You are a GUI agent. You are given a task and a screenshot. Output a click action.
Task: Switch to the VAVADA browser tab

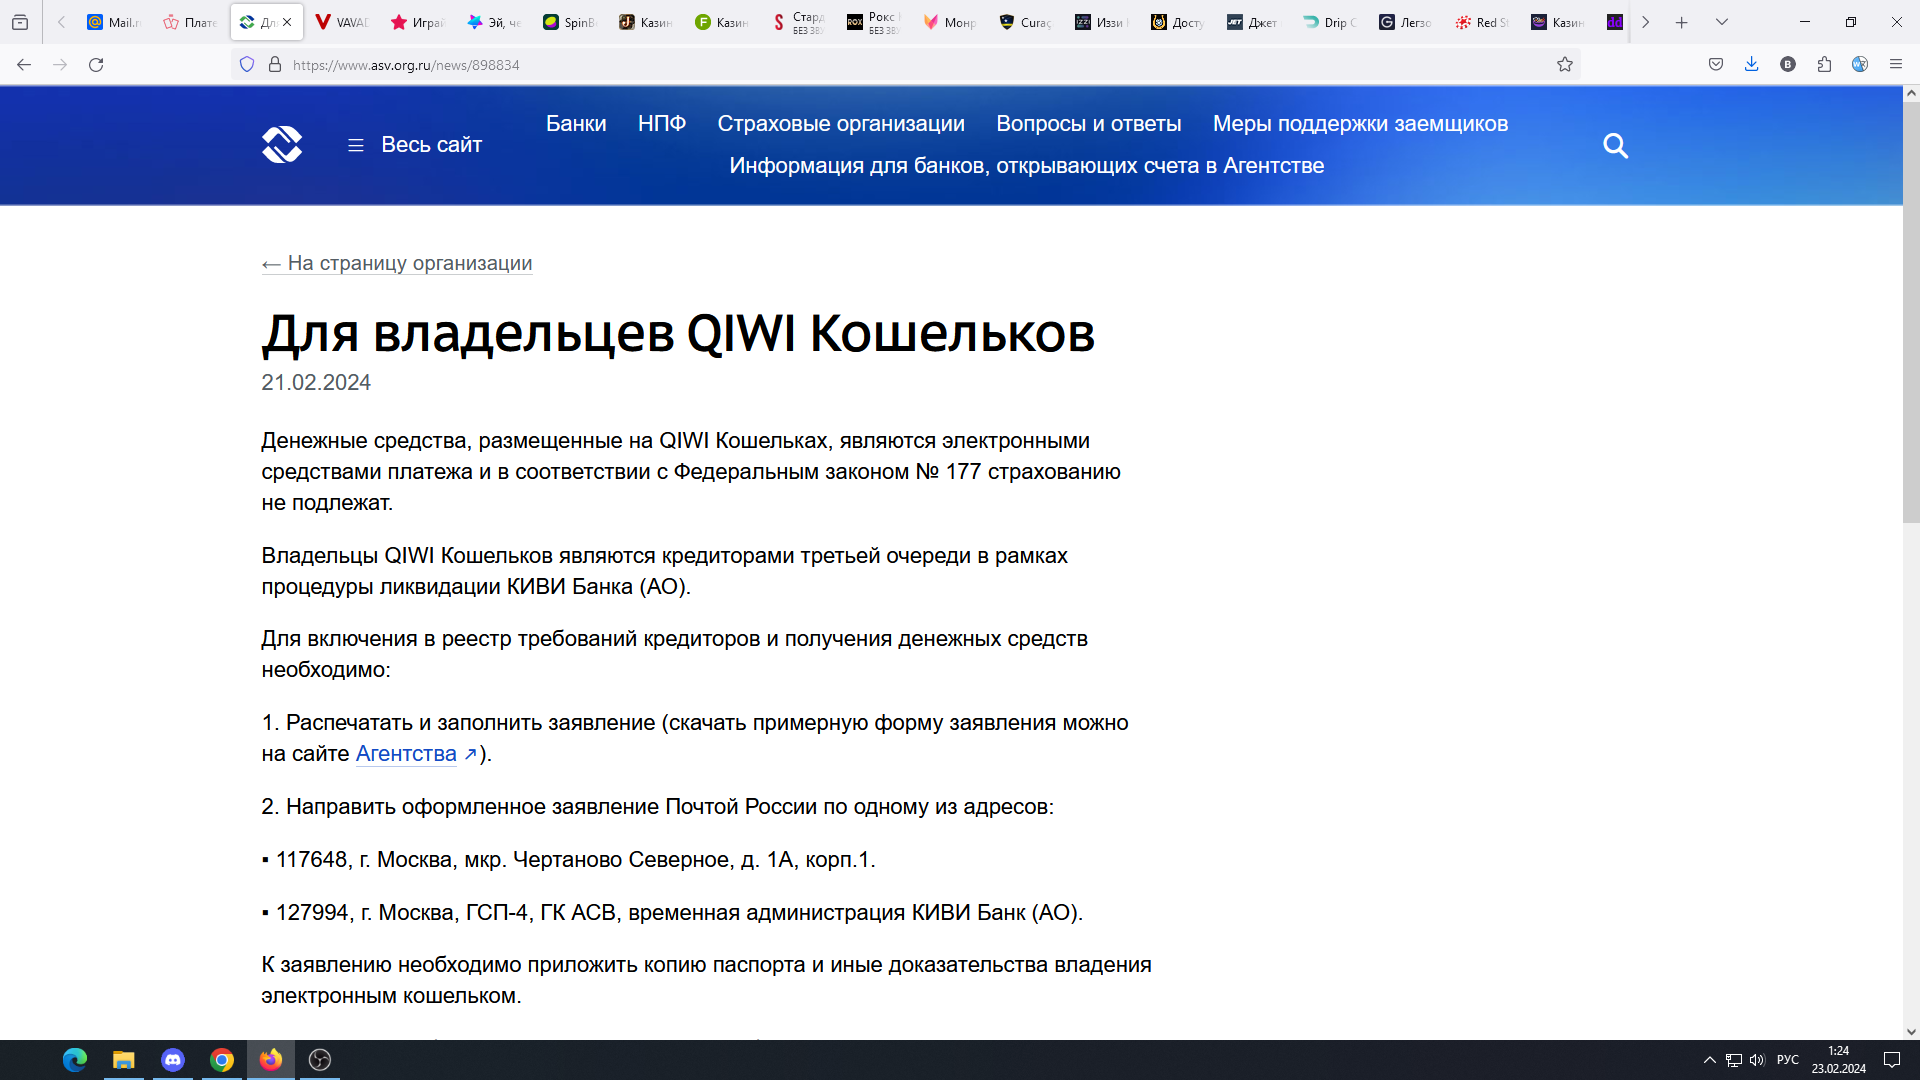click(x=340, y=22)
